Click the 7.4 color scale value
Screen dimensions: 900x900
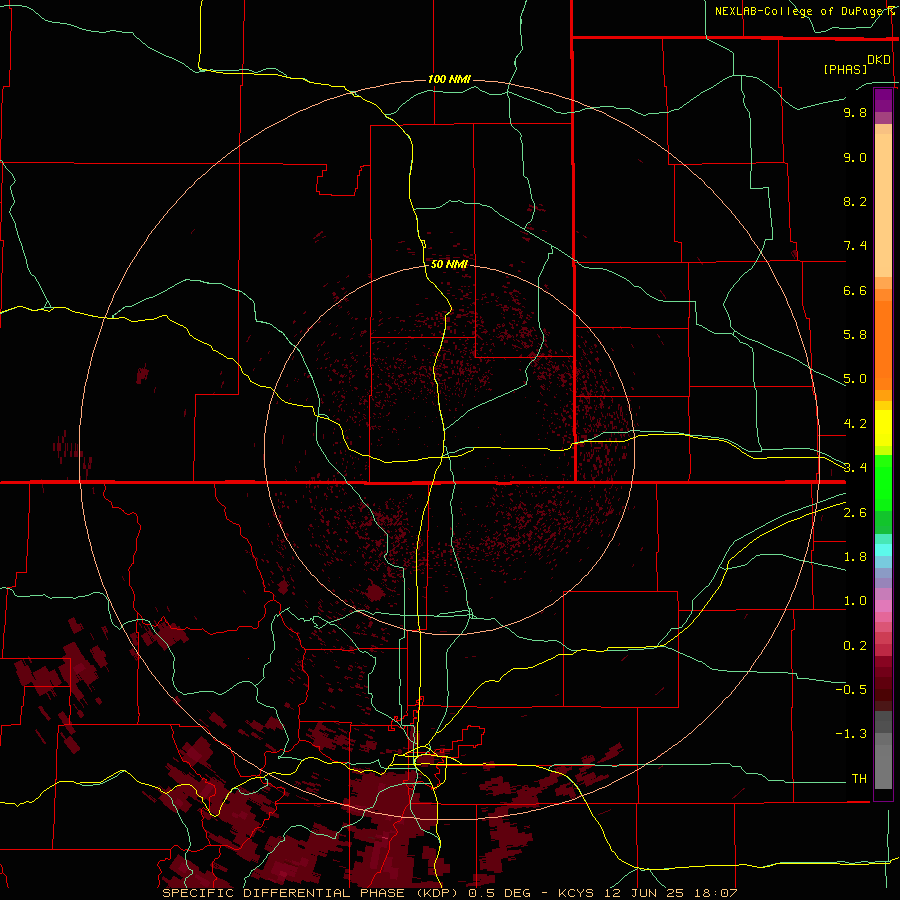pos(855,246)
